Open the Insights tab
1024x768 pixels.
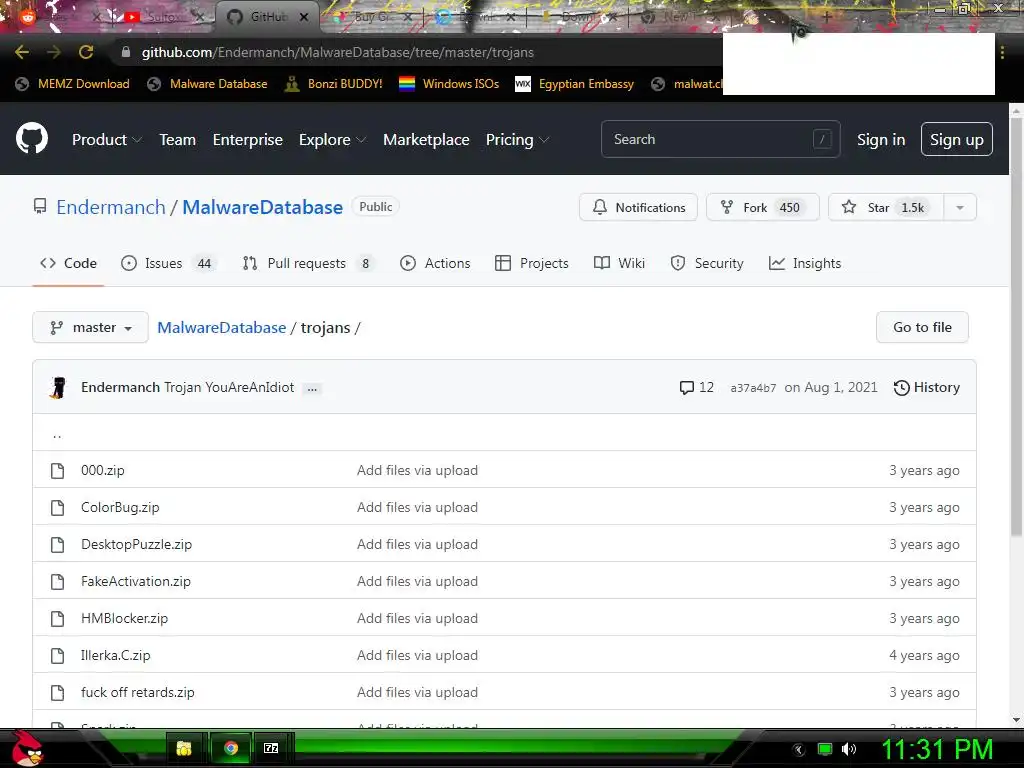click(805, 263)
